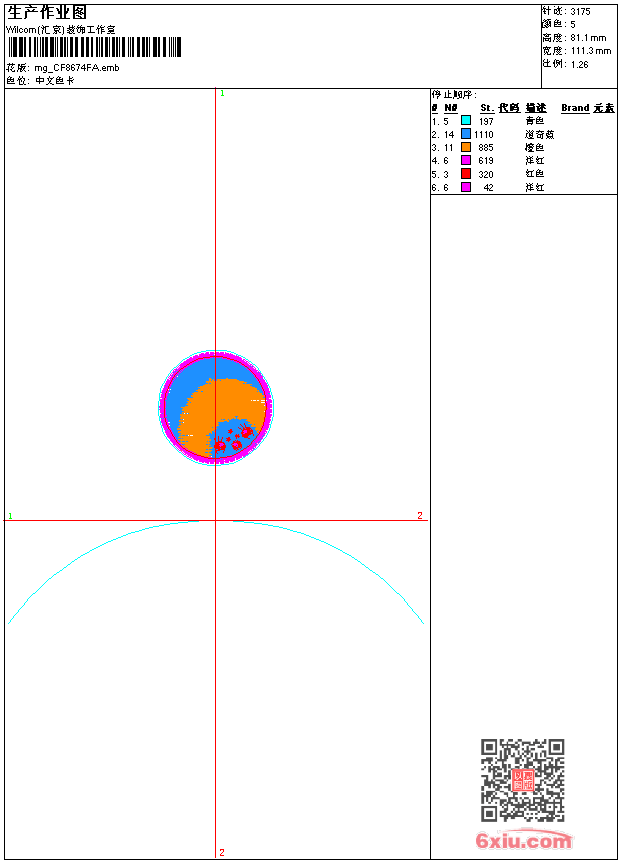Click the "Brand" column header
620x860 pixels.
coord(575,108)
